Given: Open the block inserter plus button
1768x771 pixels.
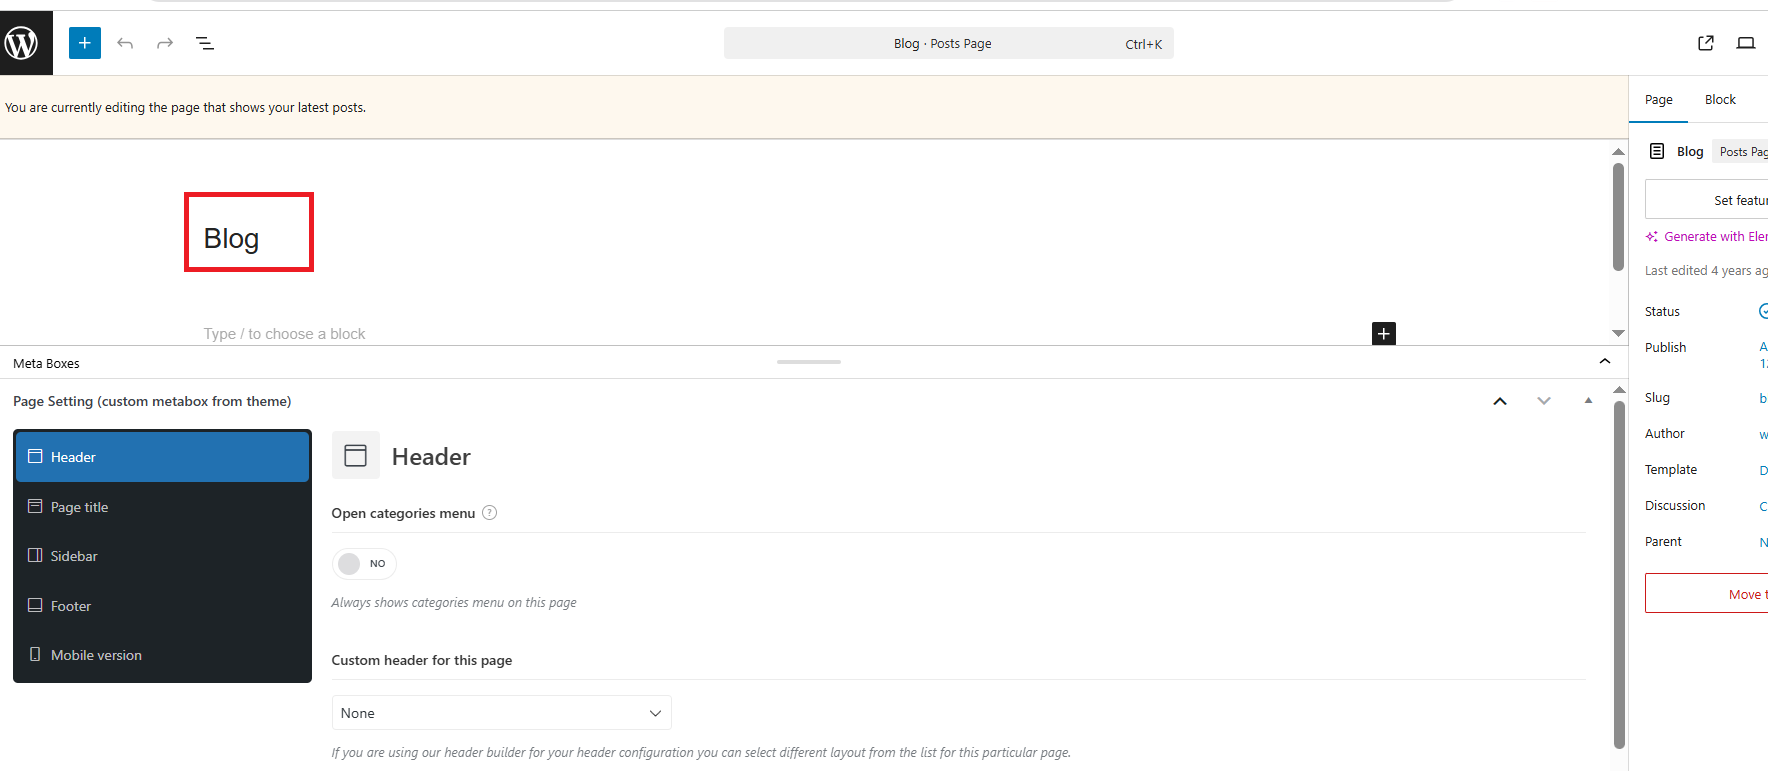Looking at the screenshot, I should [x=85, y=43].
